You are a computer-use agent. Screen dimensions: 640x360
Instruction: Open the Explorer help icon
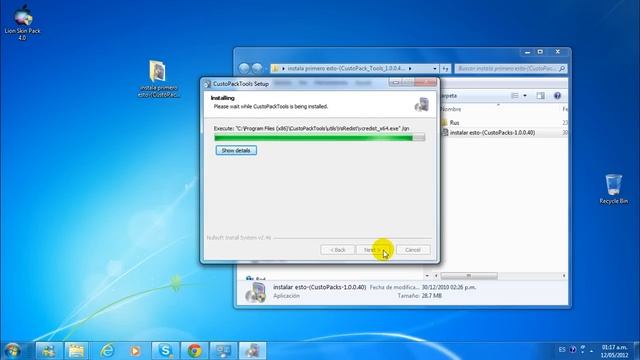tap(557, 96)
